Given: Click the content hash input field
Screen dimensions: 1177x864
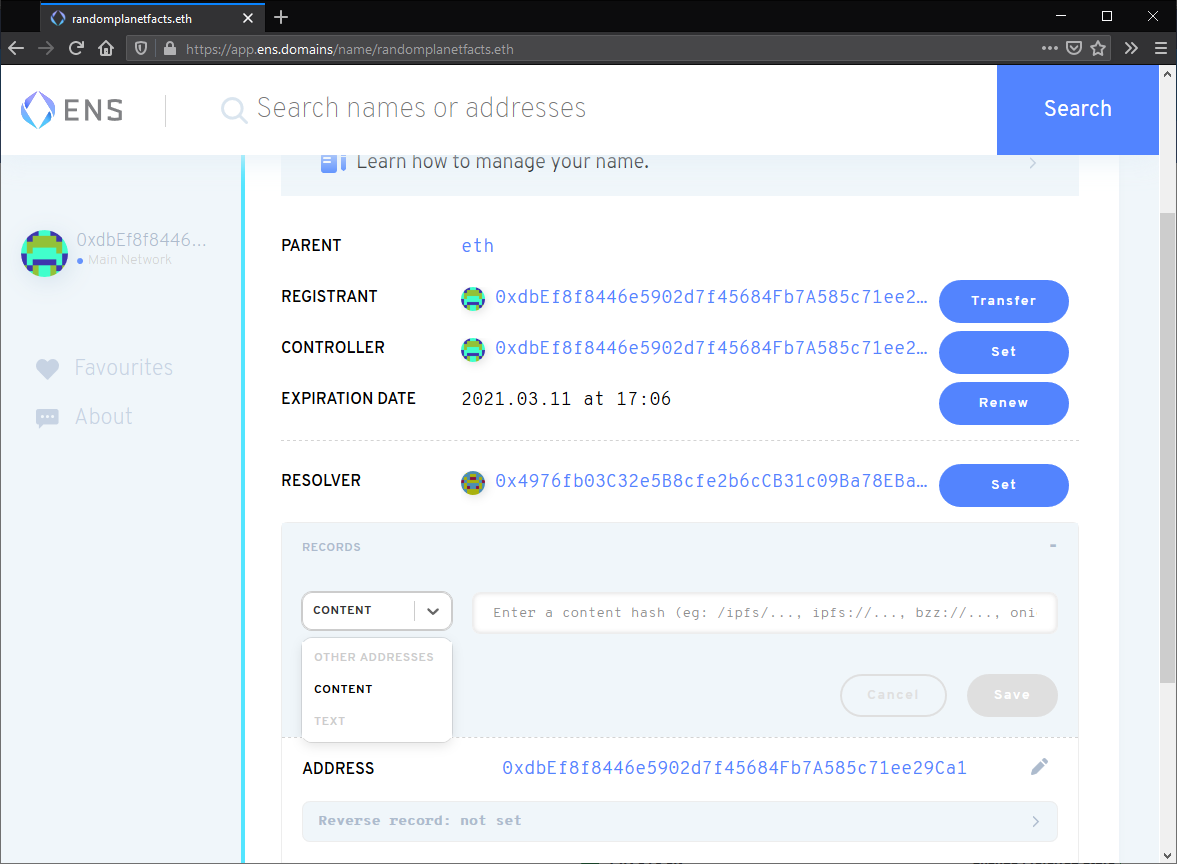Looking at the screenshot, I should pyautogui.click(x=764, y=612).
